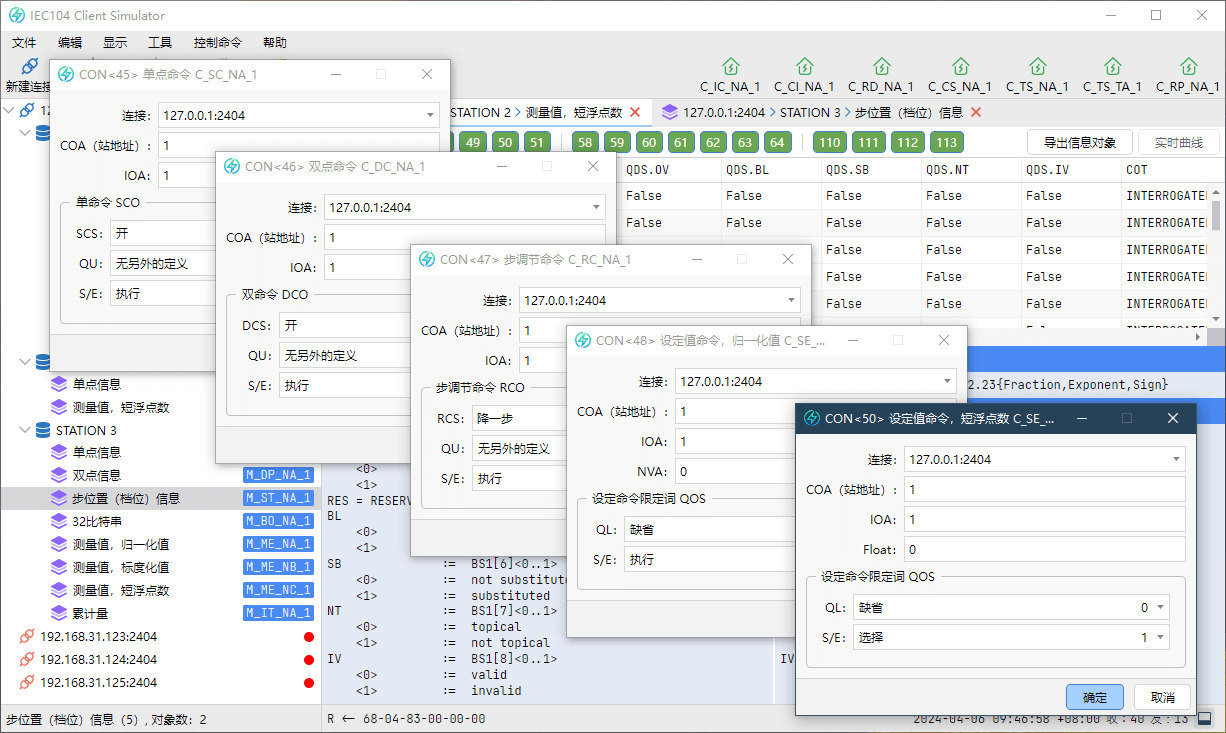The image size is (1226, 733).
Task: Click the C_CI_NA_1 counter interrogation icon
Action: pos(804,68)
